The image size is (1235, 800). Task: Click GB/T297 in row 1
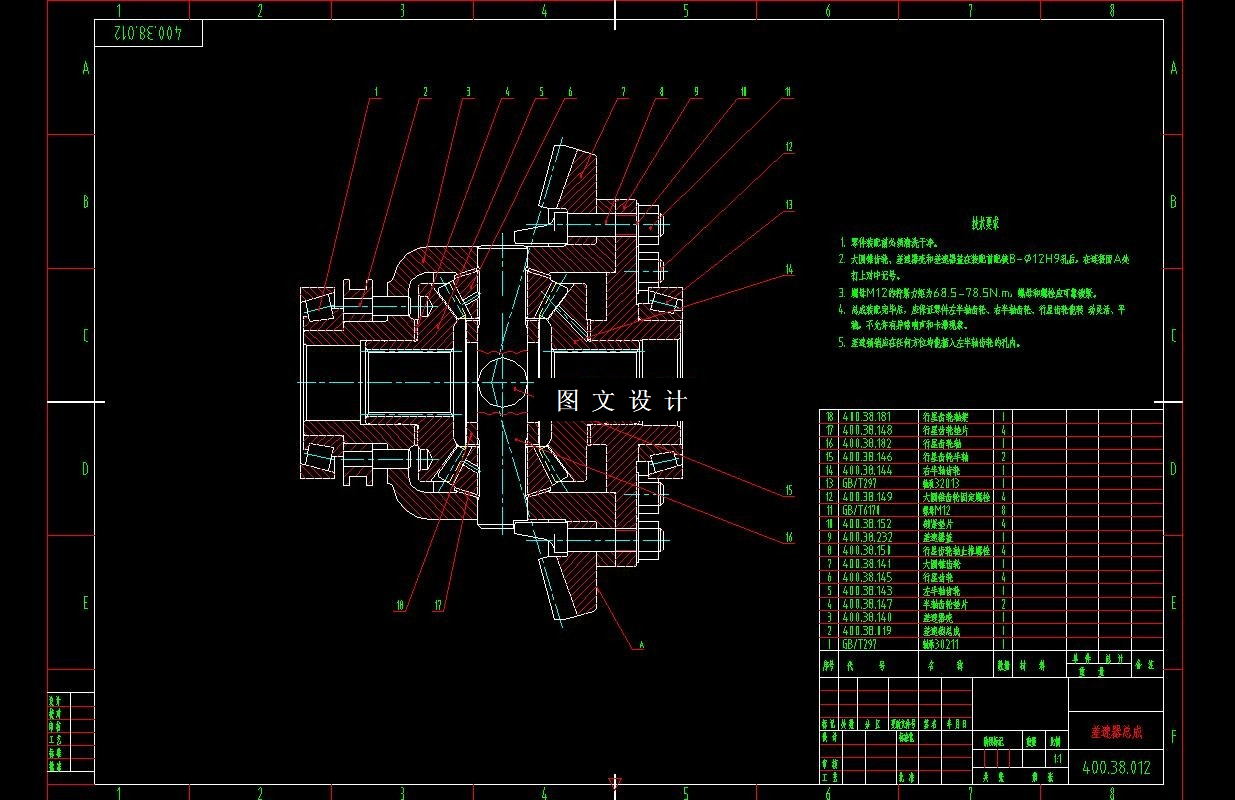[860, 644]
